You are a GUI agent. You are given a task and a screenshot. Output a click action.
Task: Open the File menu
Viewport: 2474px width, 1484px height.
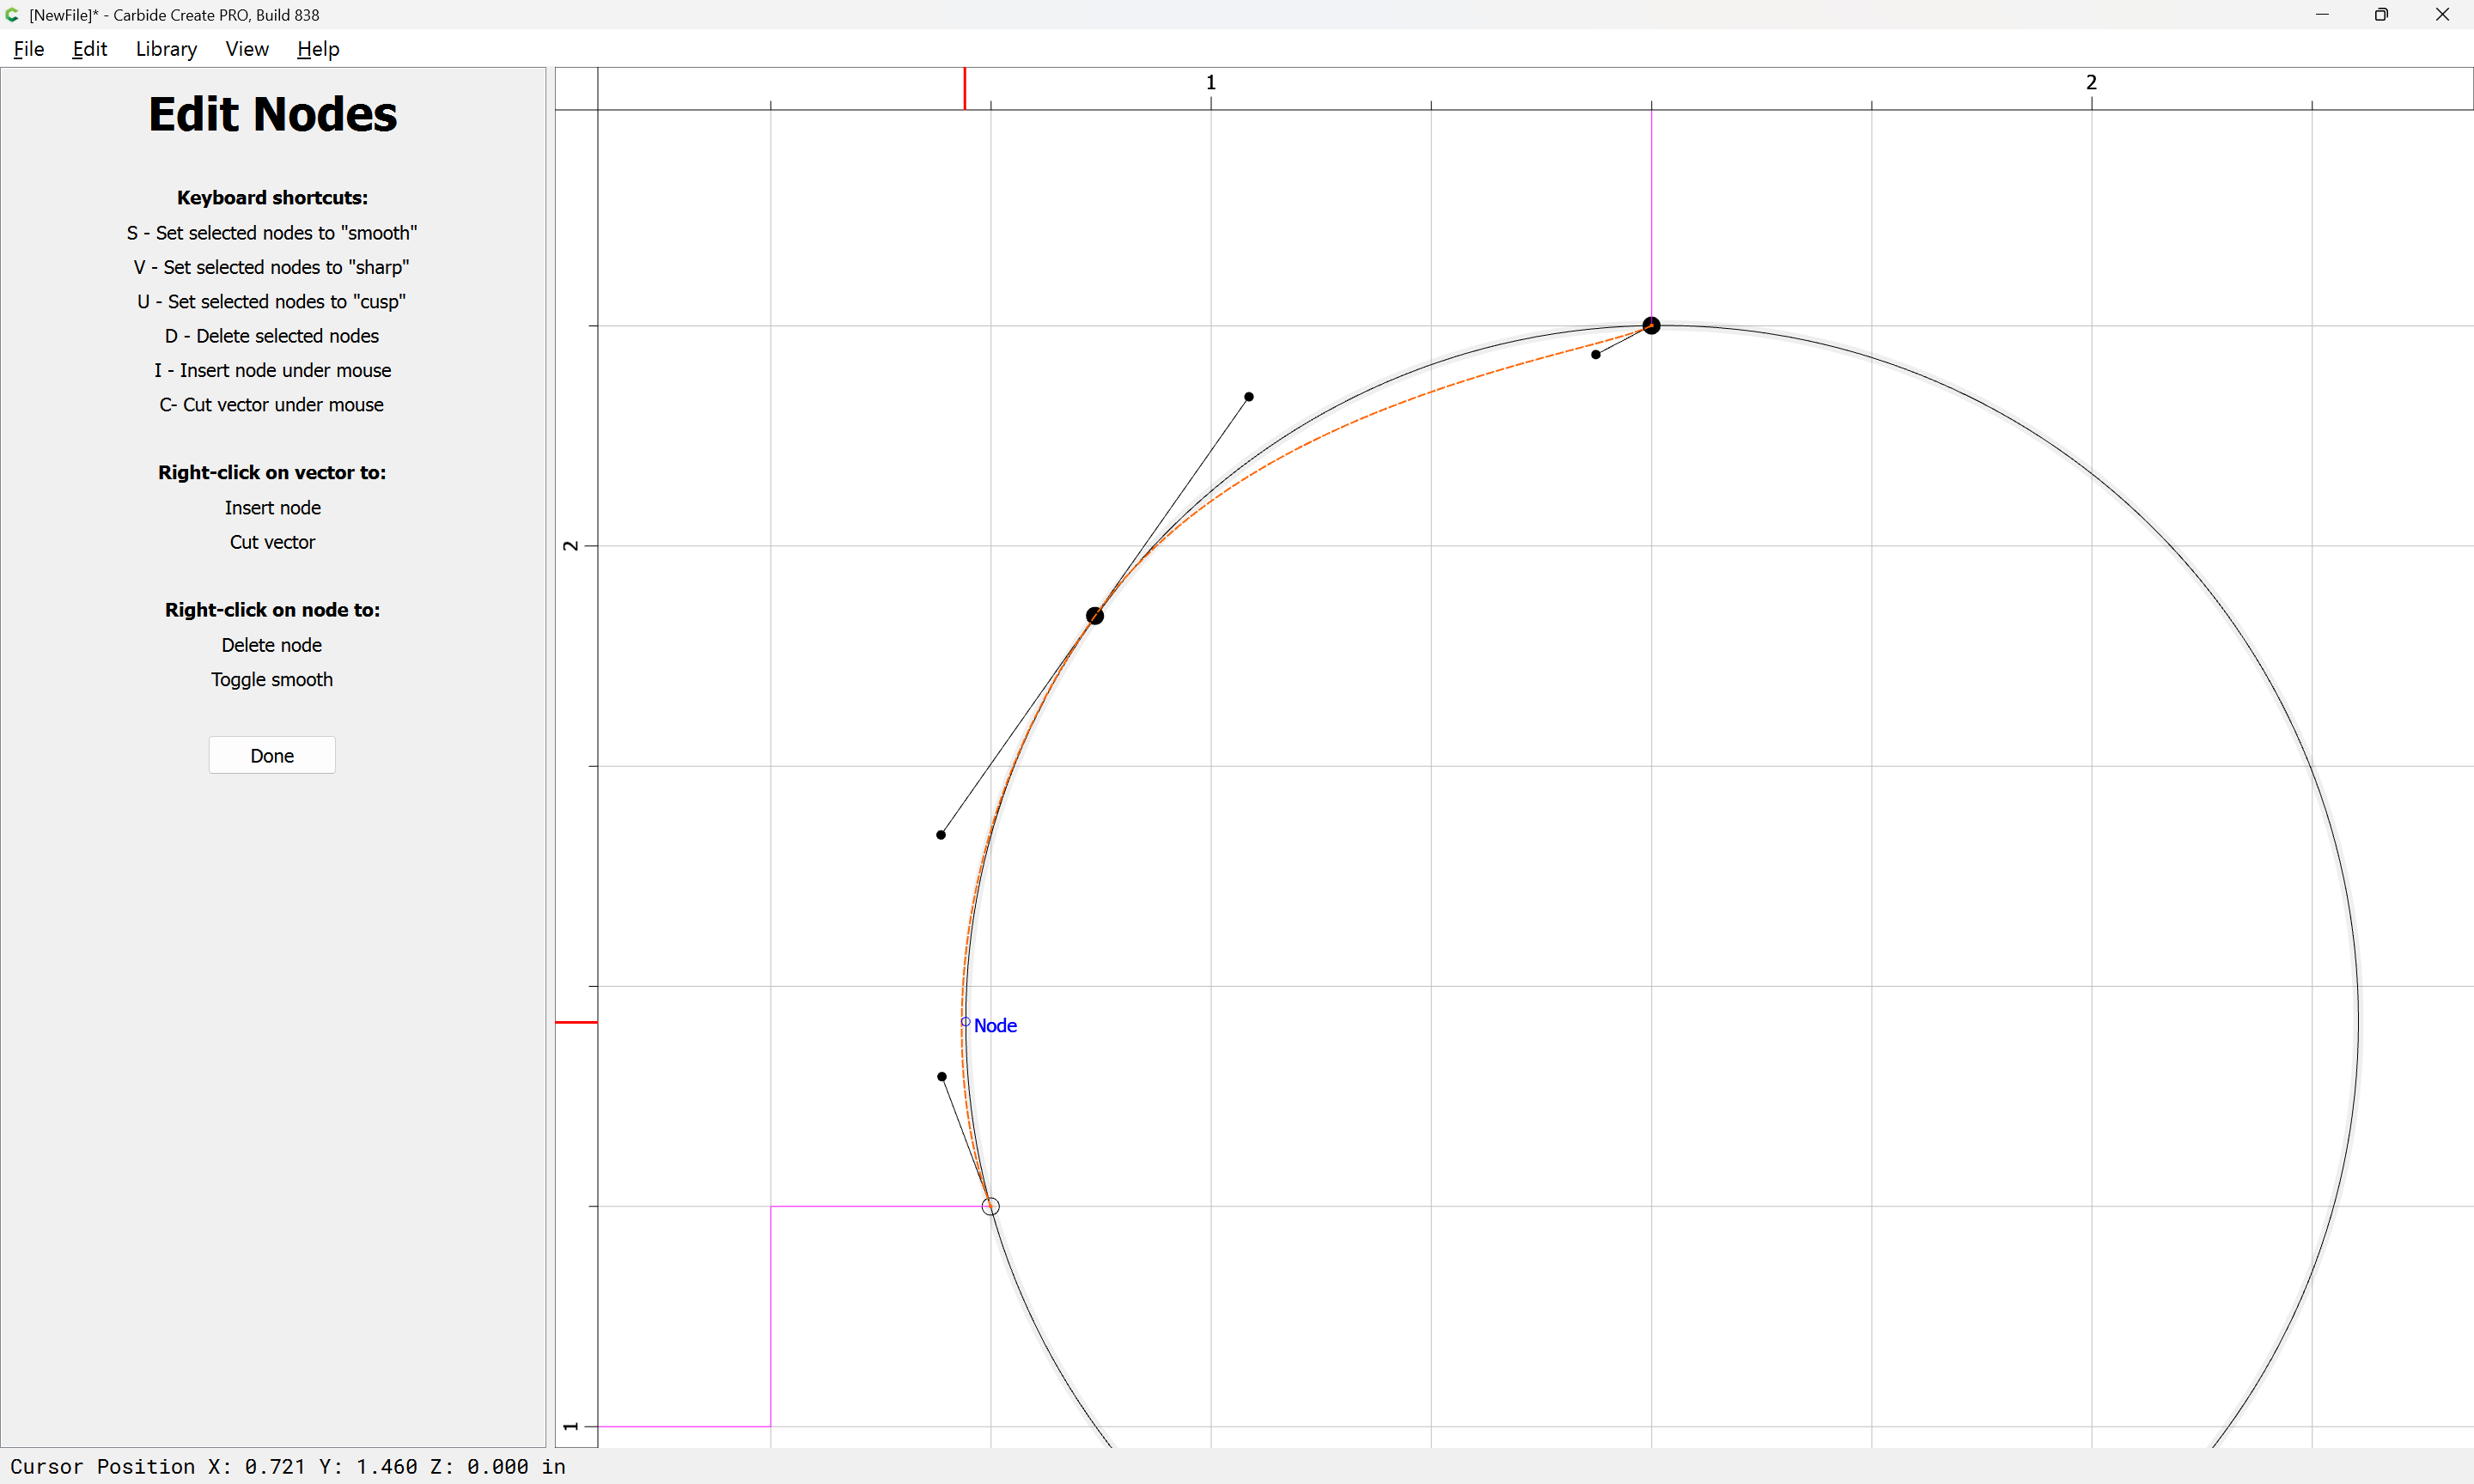click(29, 49)
